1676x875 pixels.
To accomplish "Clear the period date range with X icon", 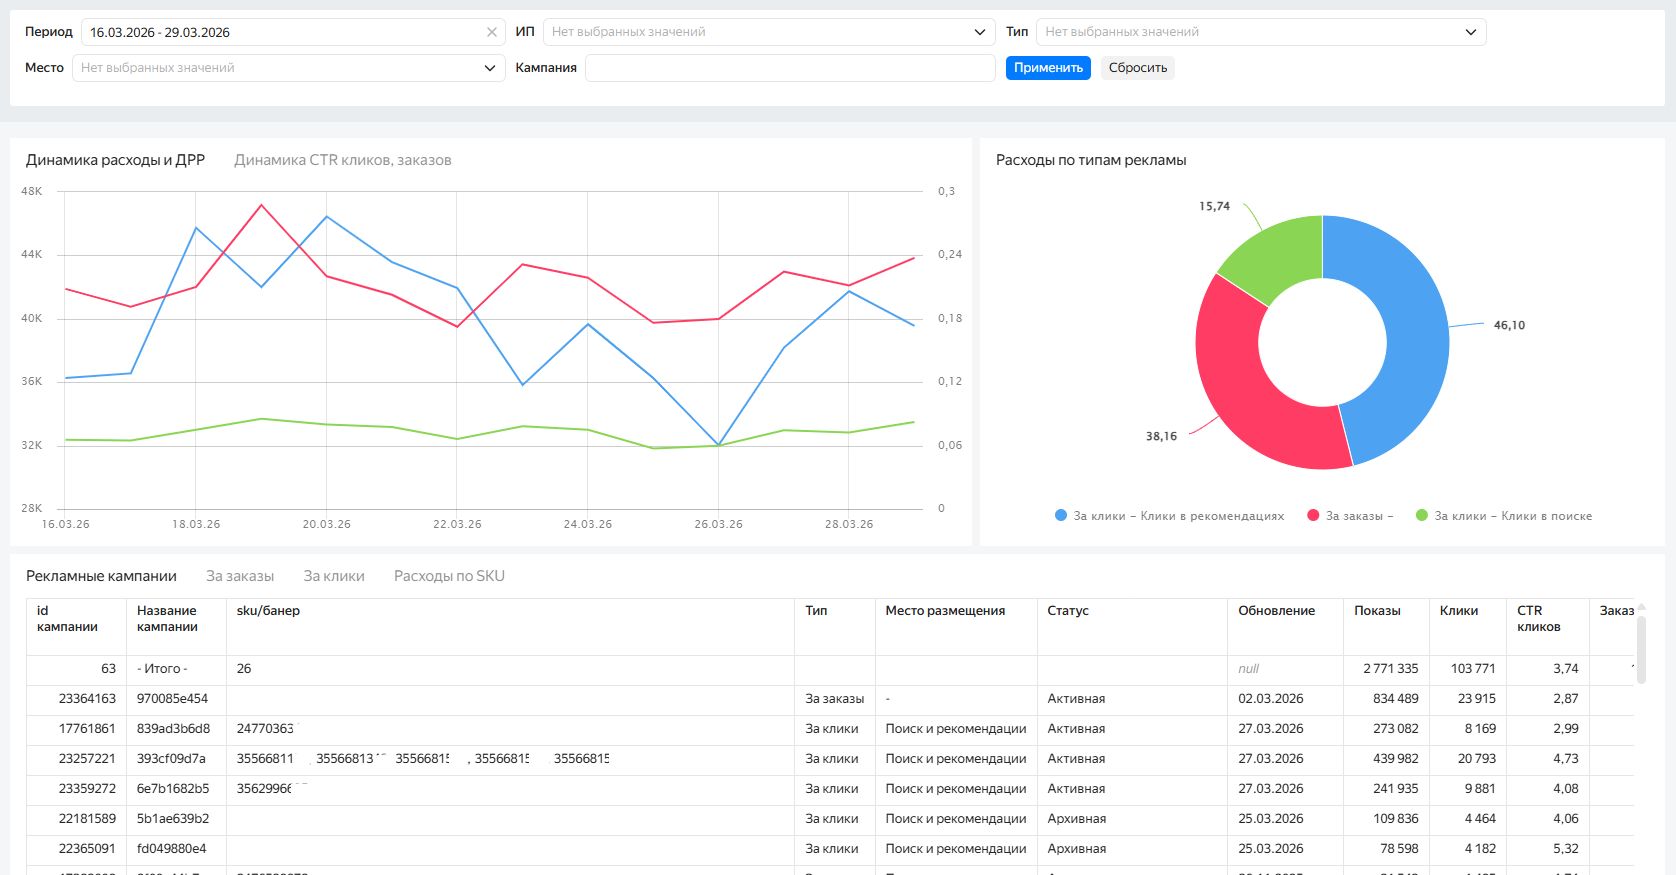I will point(491,32).
